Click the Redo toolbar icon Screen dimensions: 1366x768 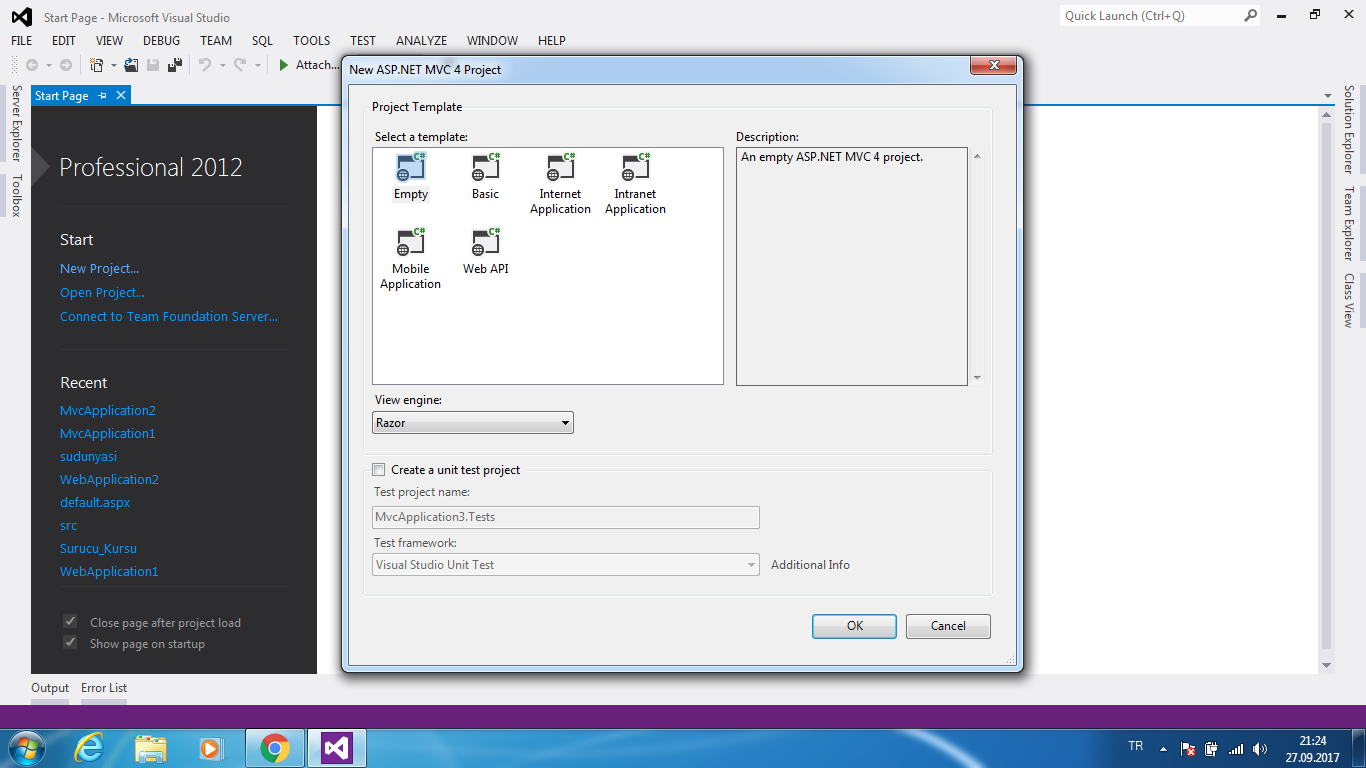click(x=239, y=65)
